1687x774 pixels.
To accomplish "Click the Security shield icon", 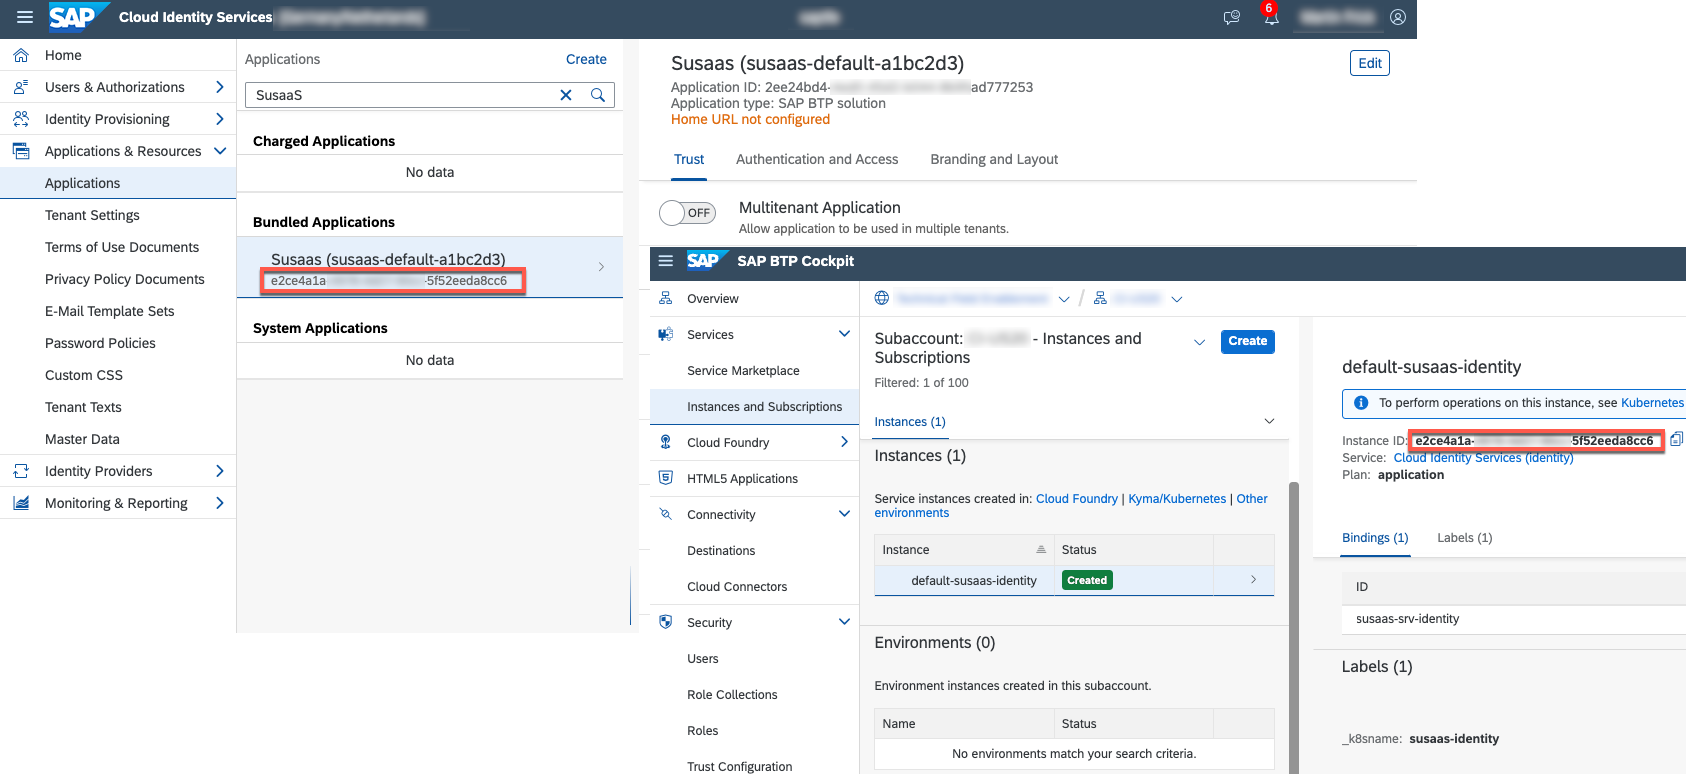I will [x=666, y=622].
